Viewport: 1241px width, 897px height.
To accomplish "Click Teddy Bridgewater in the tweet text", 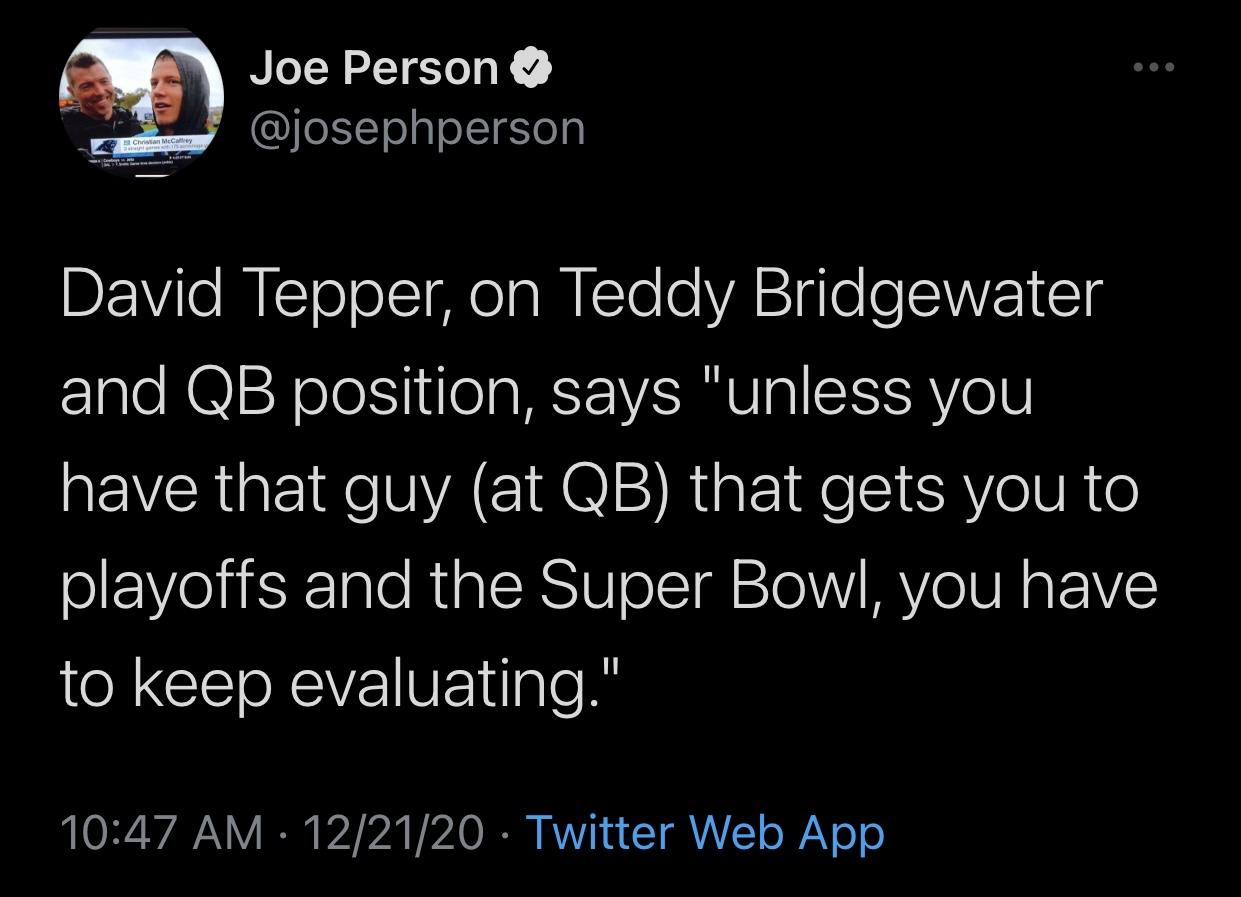I will (834, 294).
